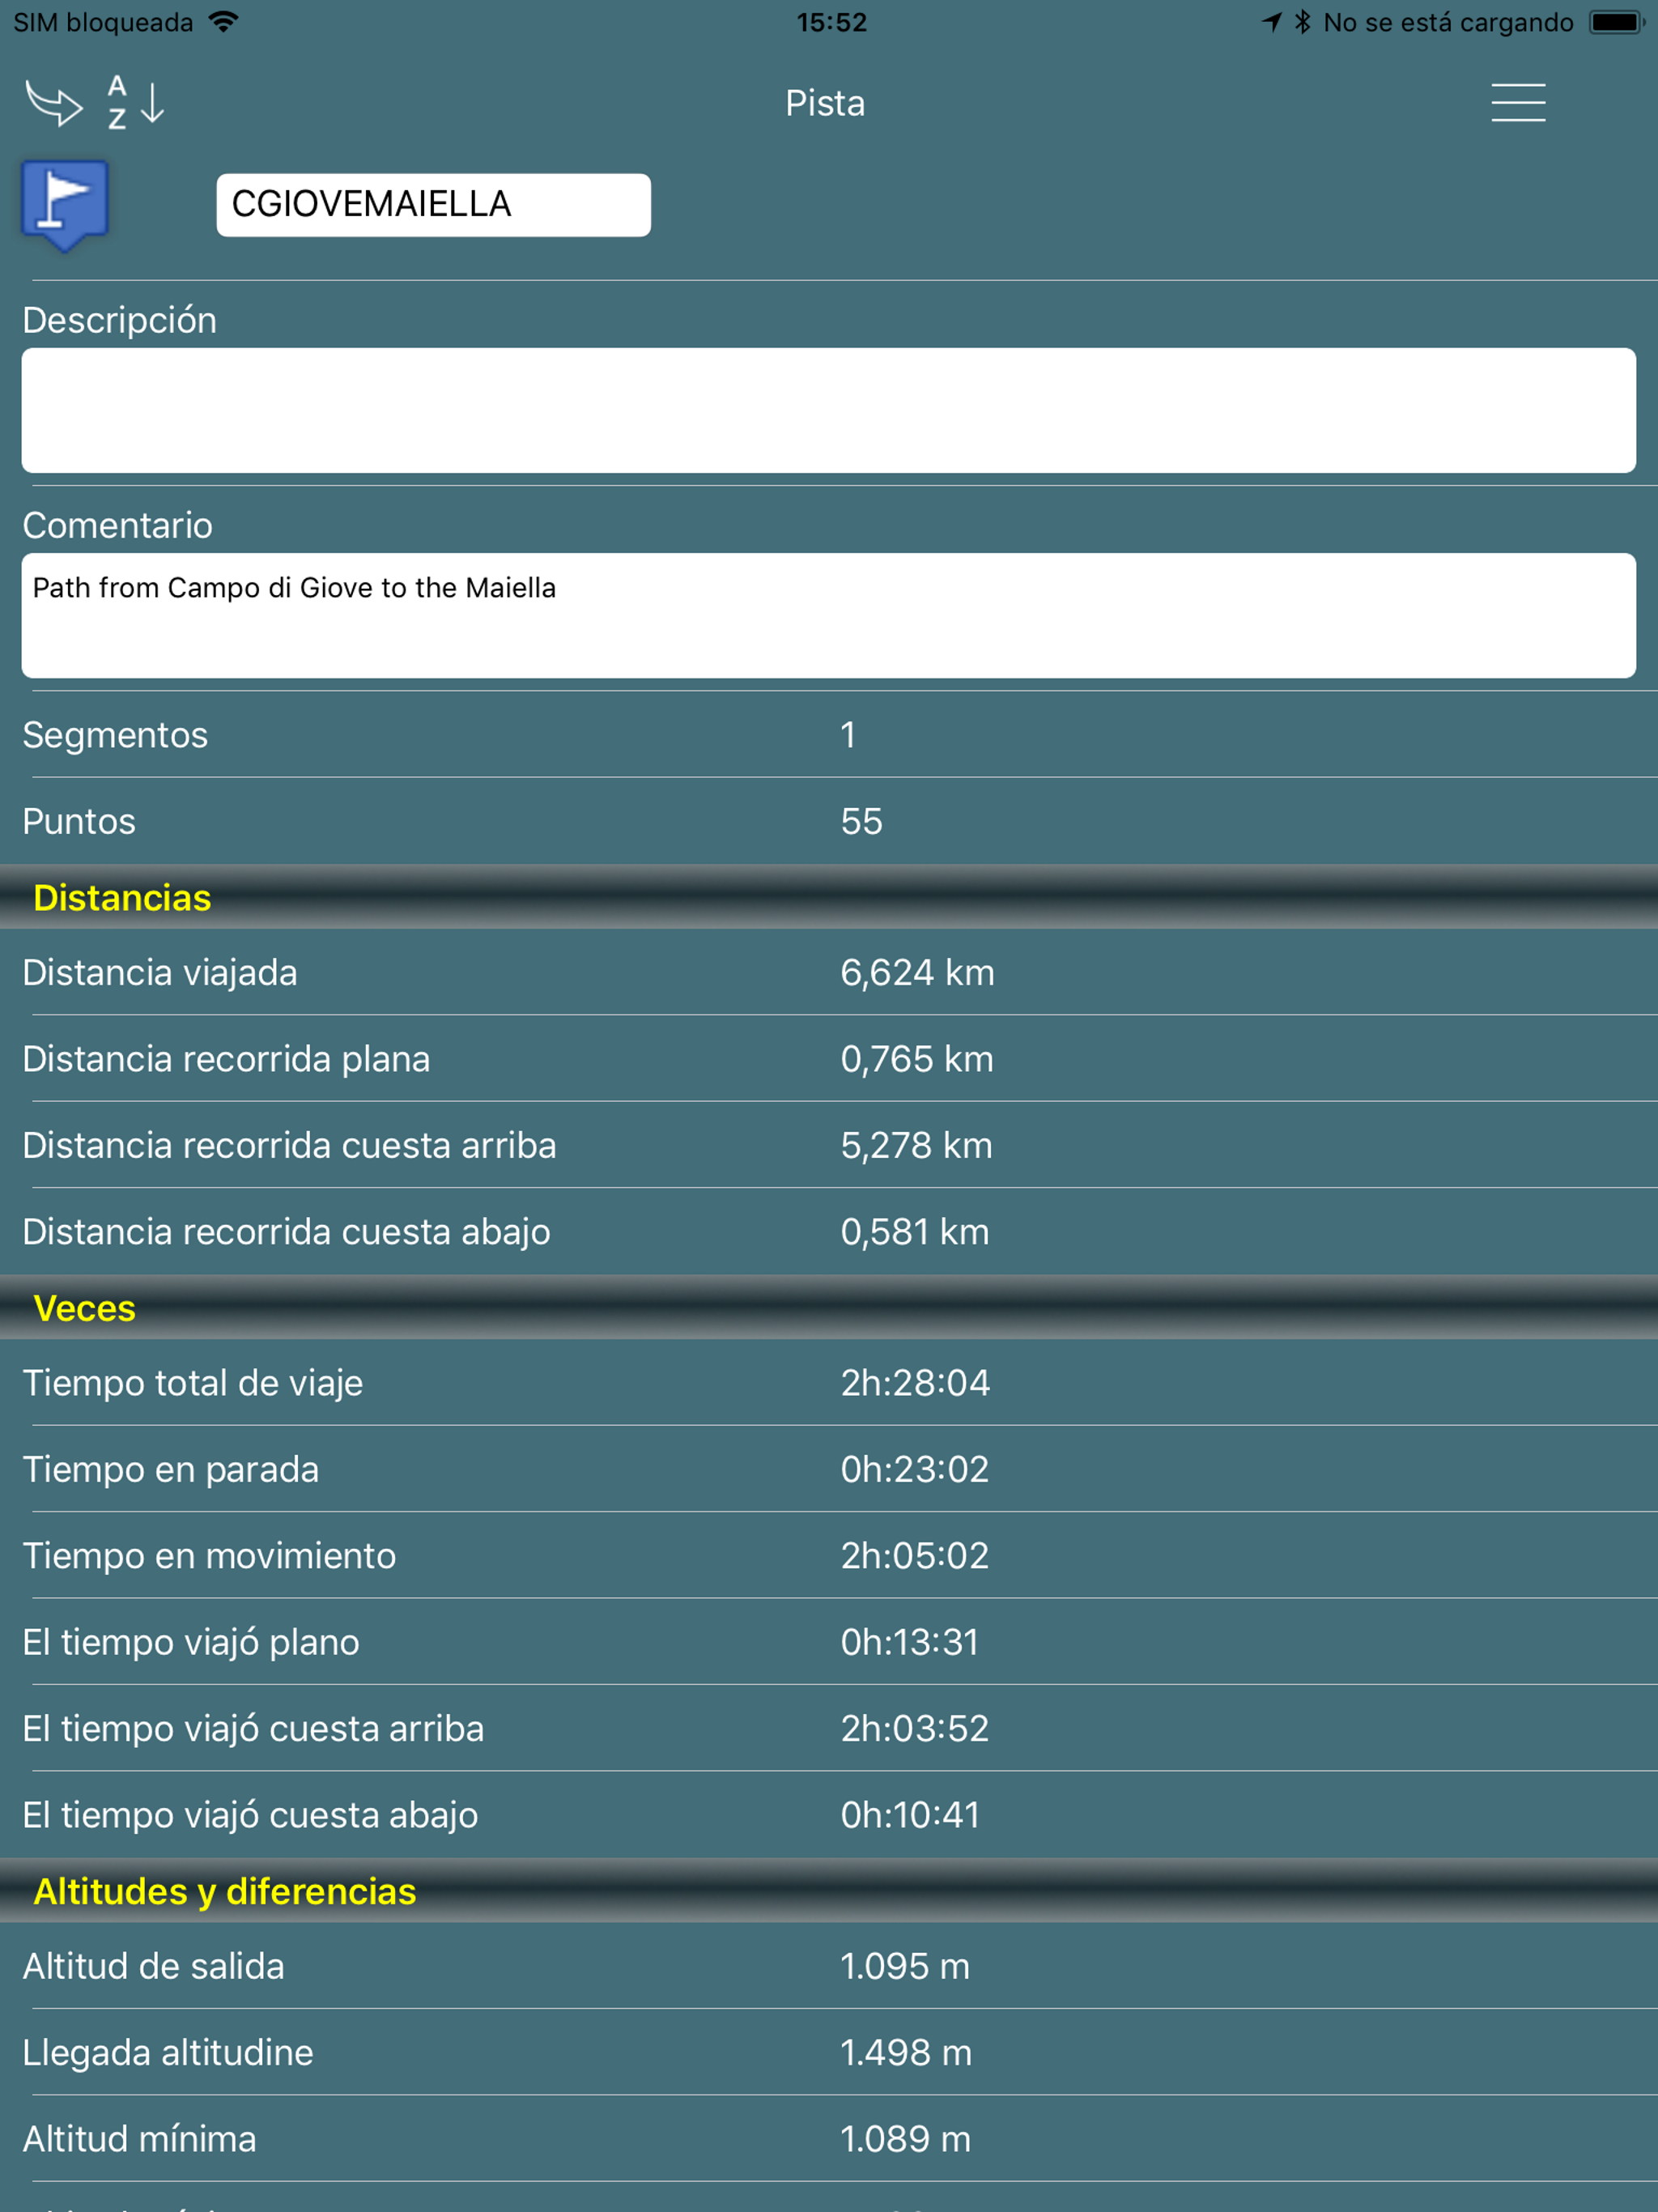Select the Puntos row value 55
This screenshot has width=1658, height=2212.
(861, 821)
